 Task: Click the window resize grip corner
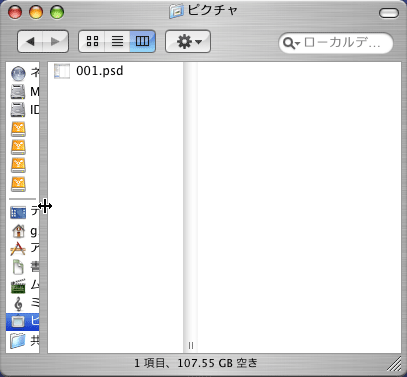pyautogui.click(x=395, y=364)
